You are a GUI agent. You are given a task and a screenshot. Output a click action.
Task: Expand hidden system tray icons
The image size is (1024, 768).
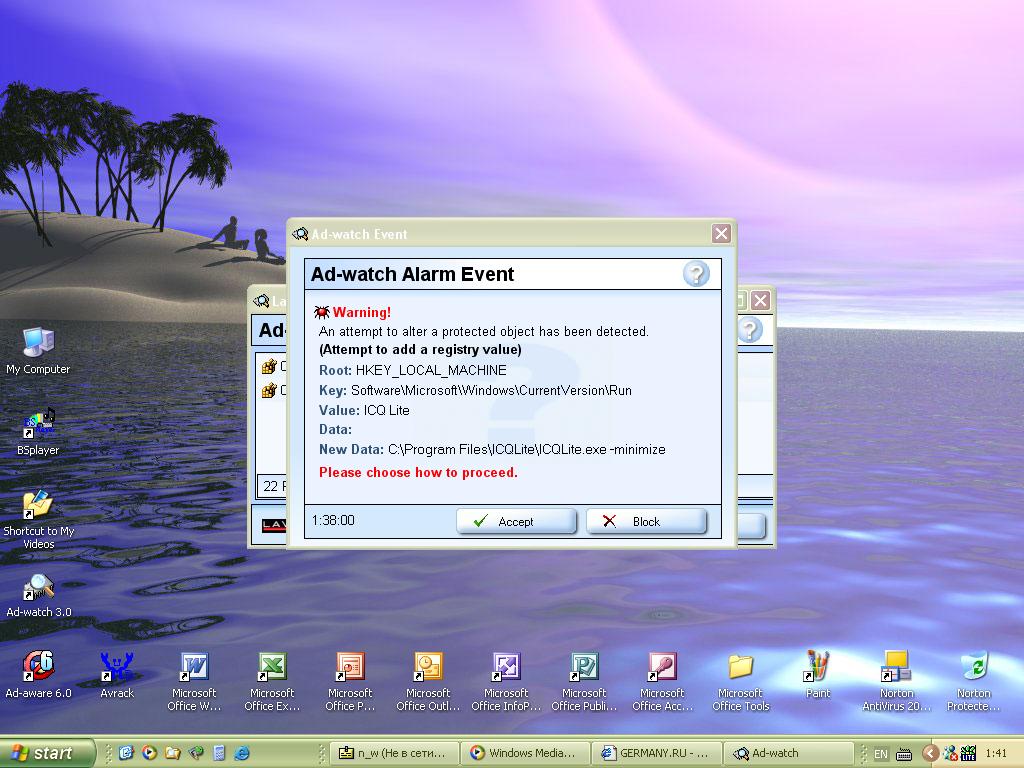[930, 753]
